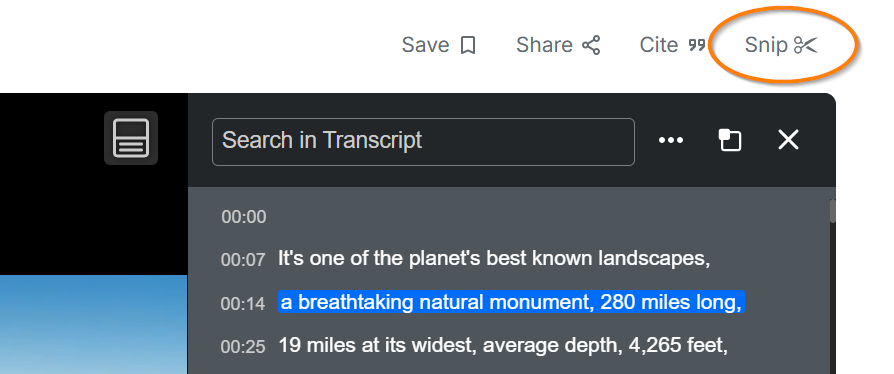
Task: Select the line "It's one of the planet's best known landscapes"
Action: pyautogui.click(x=494, y=259)
